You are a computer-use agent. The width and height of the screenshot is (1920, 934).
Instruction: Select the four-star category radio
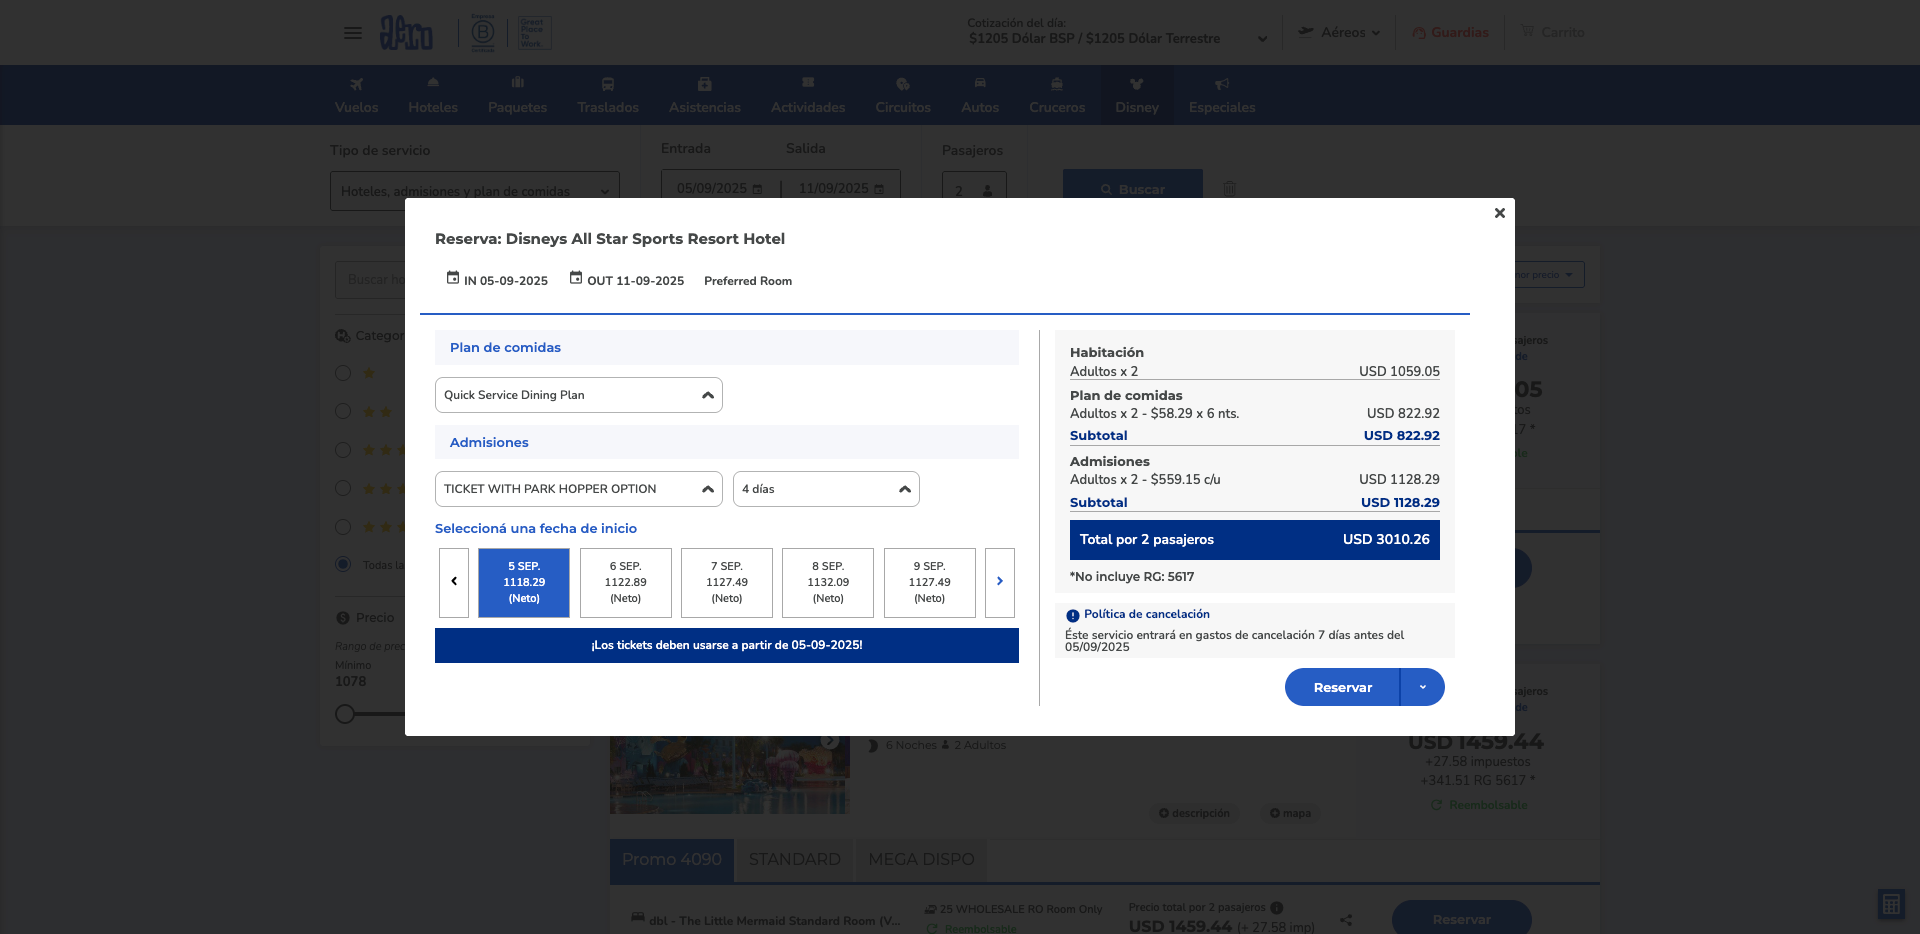point(343,488)
